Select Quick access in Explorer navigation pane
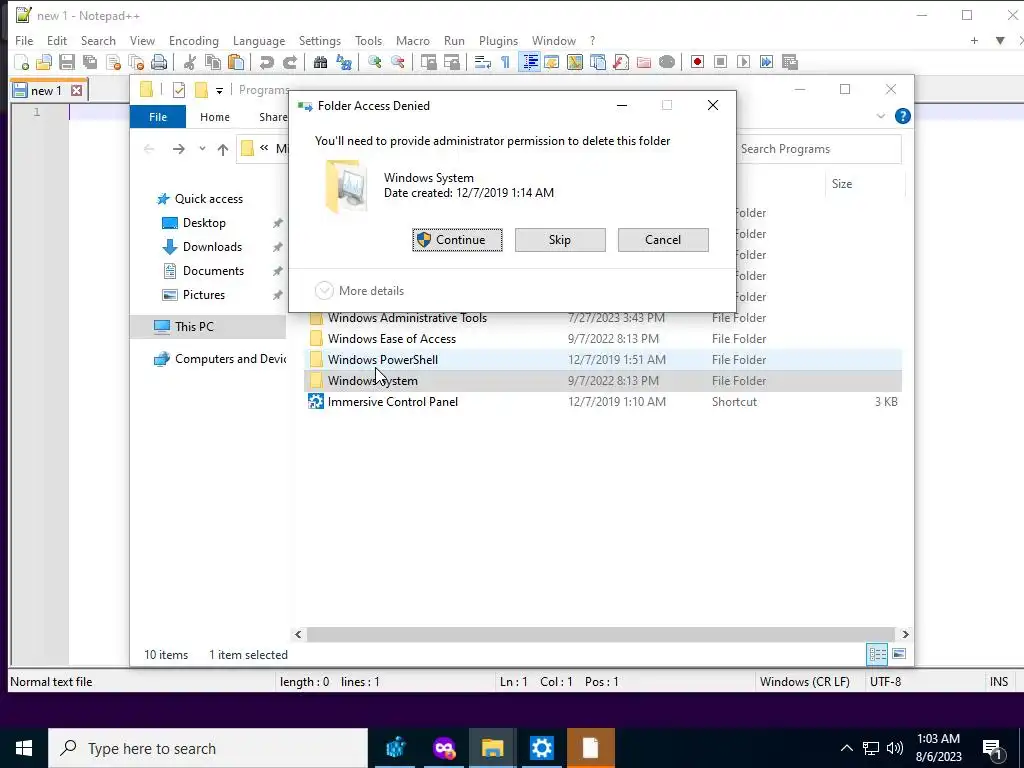The height and width of the screenshot is (768, 1024). (x=208, y=199)
